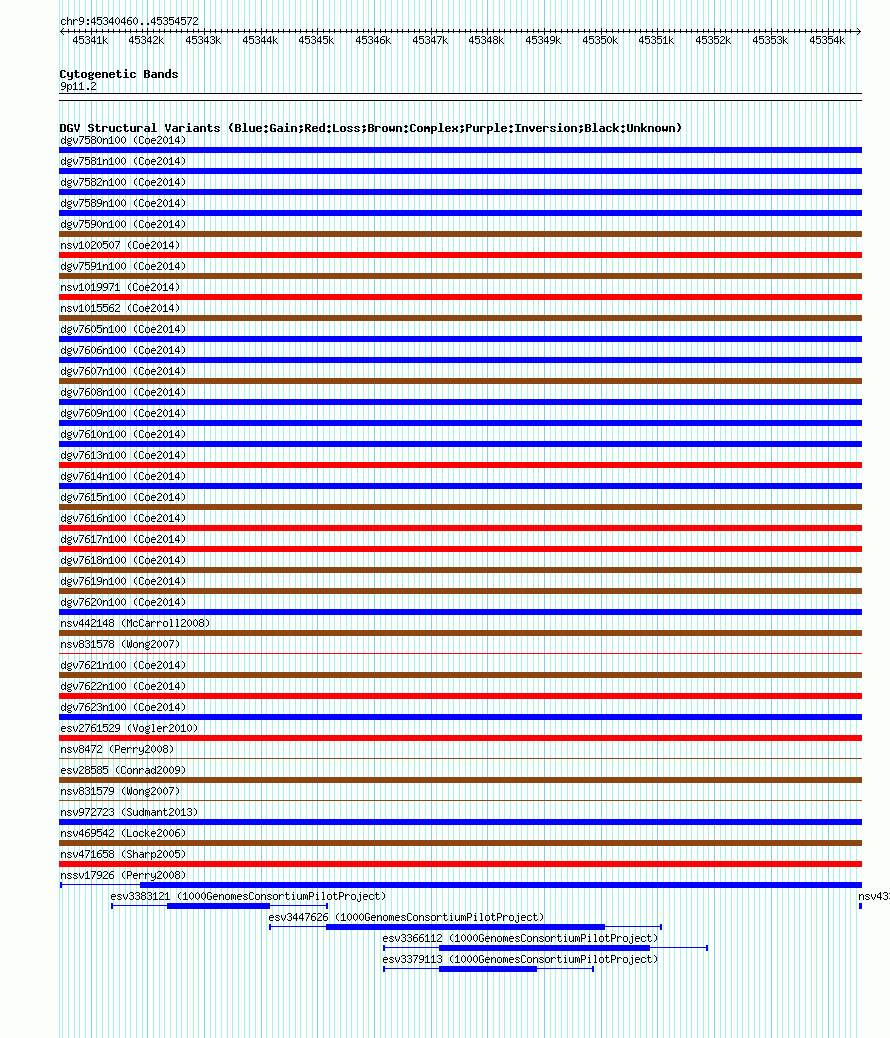Image resolution: width=890 pixels, height=1038 pixels.
Task: Click the nsv471658 (Sharp2005) label
Action: pos(123,855)
